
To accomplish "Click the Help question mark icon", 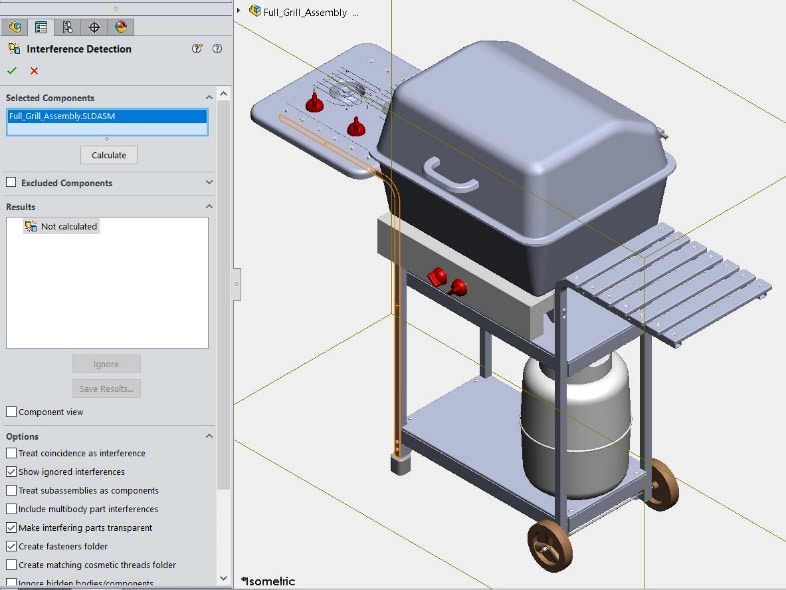I will pyautogui.click(x=217, y=48).
